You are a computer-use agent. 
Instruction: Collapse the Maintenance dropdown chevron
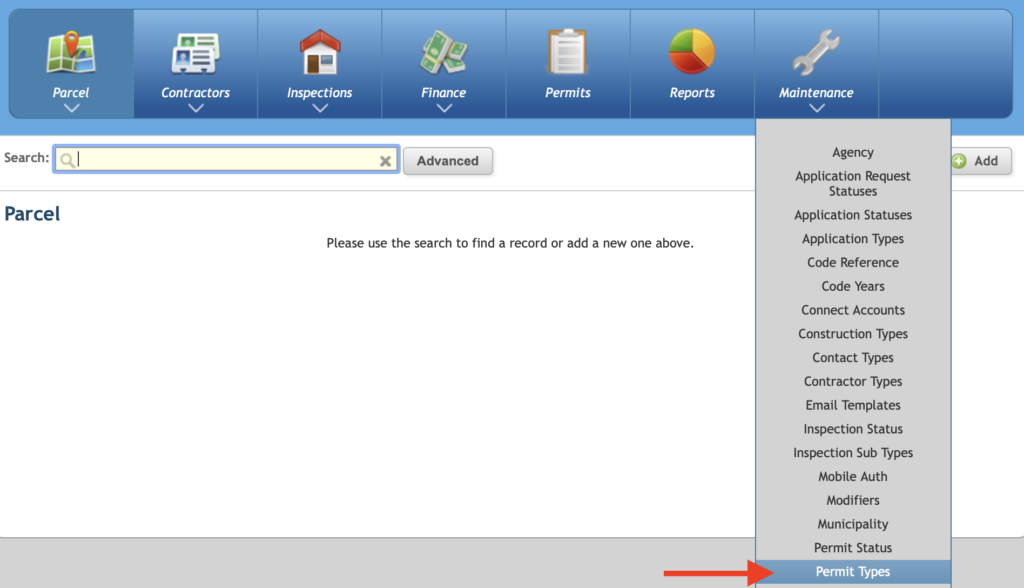[816, 108]
